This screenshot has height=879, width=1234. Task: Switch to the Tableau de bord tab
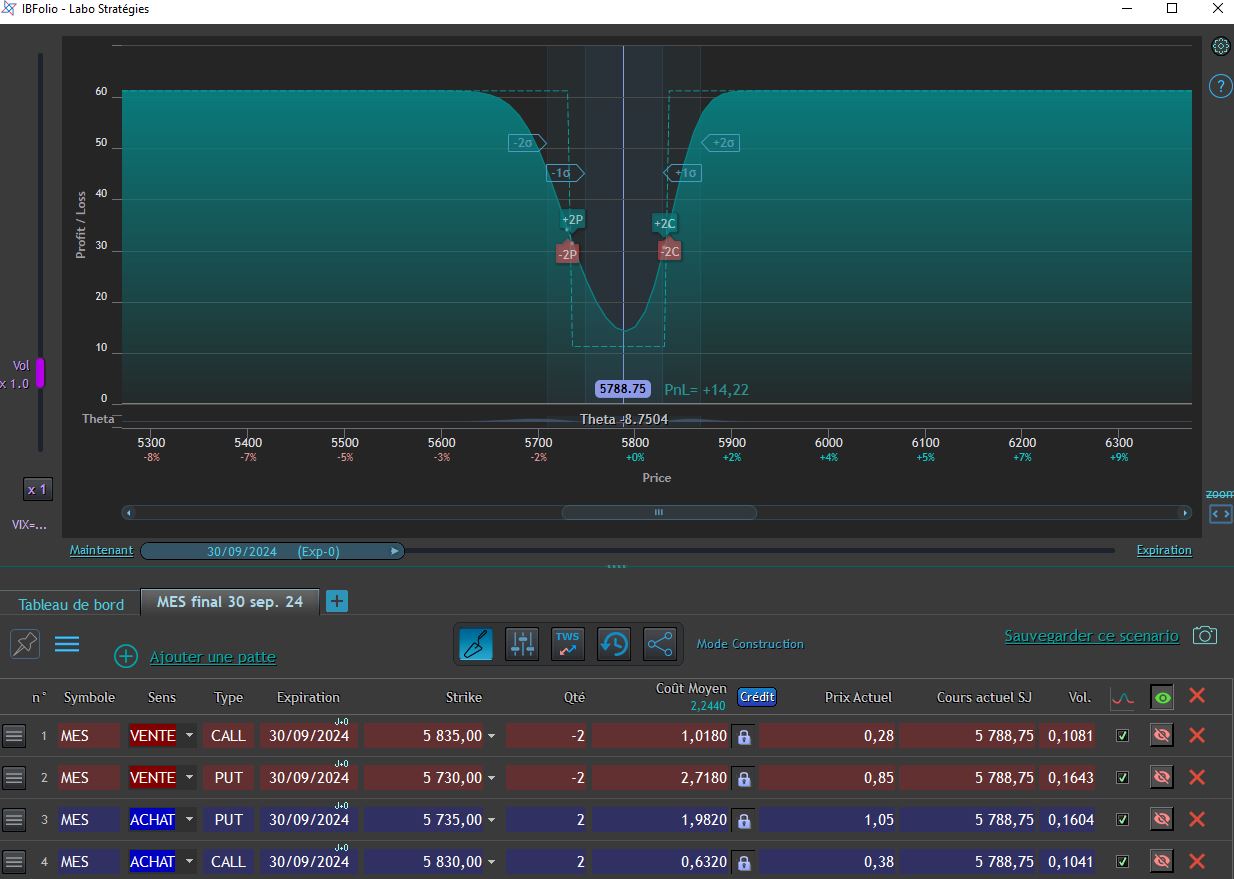tap(71, 604)
